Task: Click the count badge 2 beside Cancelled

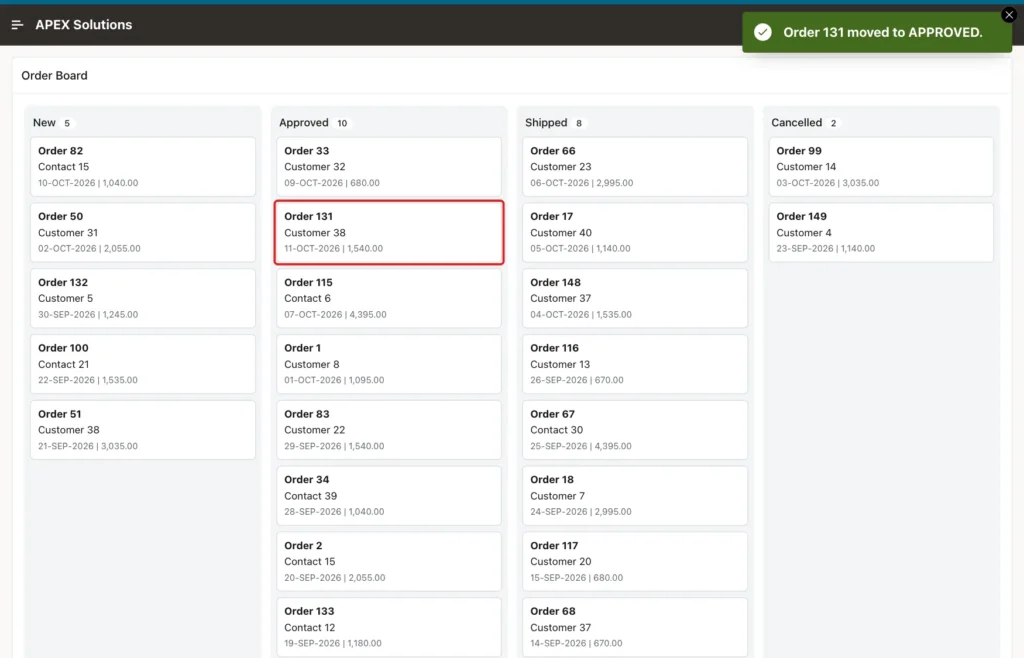Action: click(833, 123)
